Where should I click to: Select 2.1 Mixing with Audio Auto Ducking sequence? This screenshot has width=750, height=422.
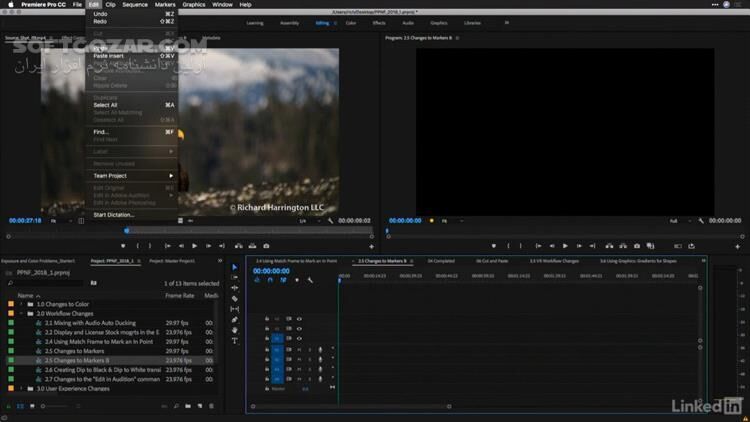[x=90, y=323]
